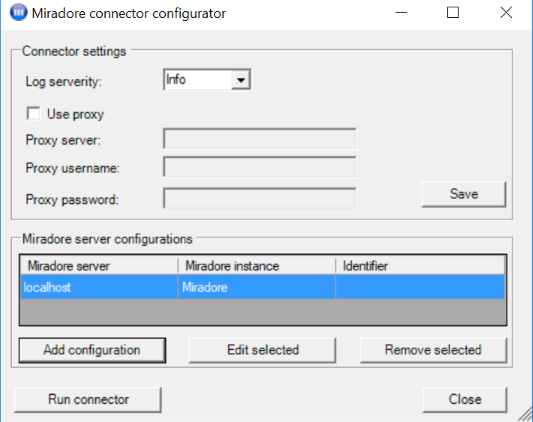Image resolution: width=533 pixels, height=422 pixels.
Task: Maximize the configurator window
Action: tap(453, 13)
